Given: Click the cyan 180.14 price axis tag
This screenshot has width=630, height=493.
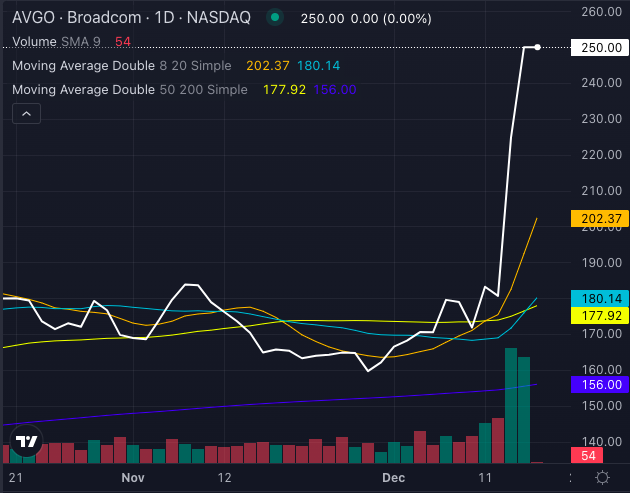Looking at the screenshot, I should 596,298.
